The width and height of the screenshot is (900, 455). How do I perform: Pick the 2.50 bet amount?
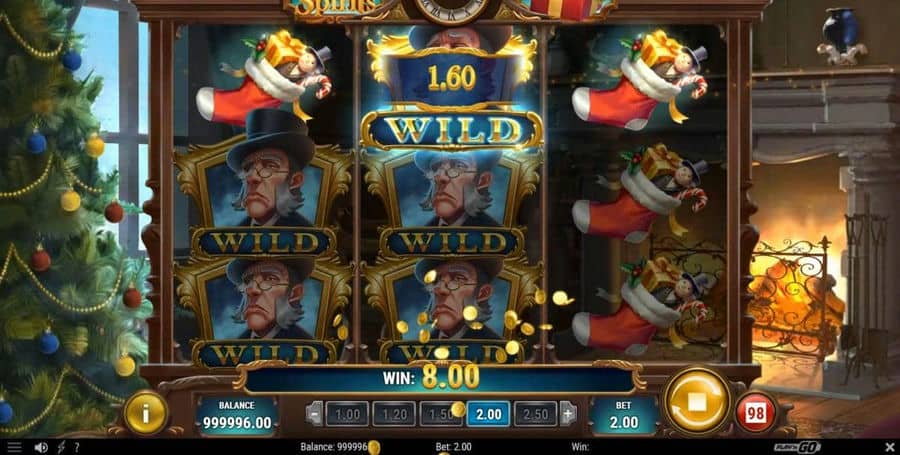point(535,414)
